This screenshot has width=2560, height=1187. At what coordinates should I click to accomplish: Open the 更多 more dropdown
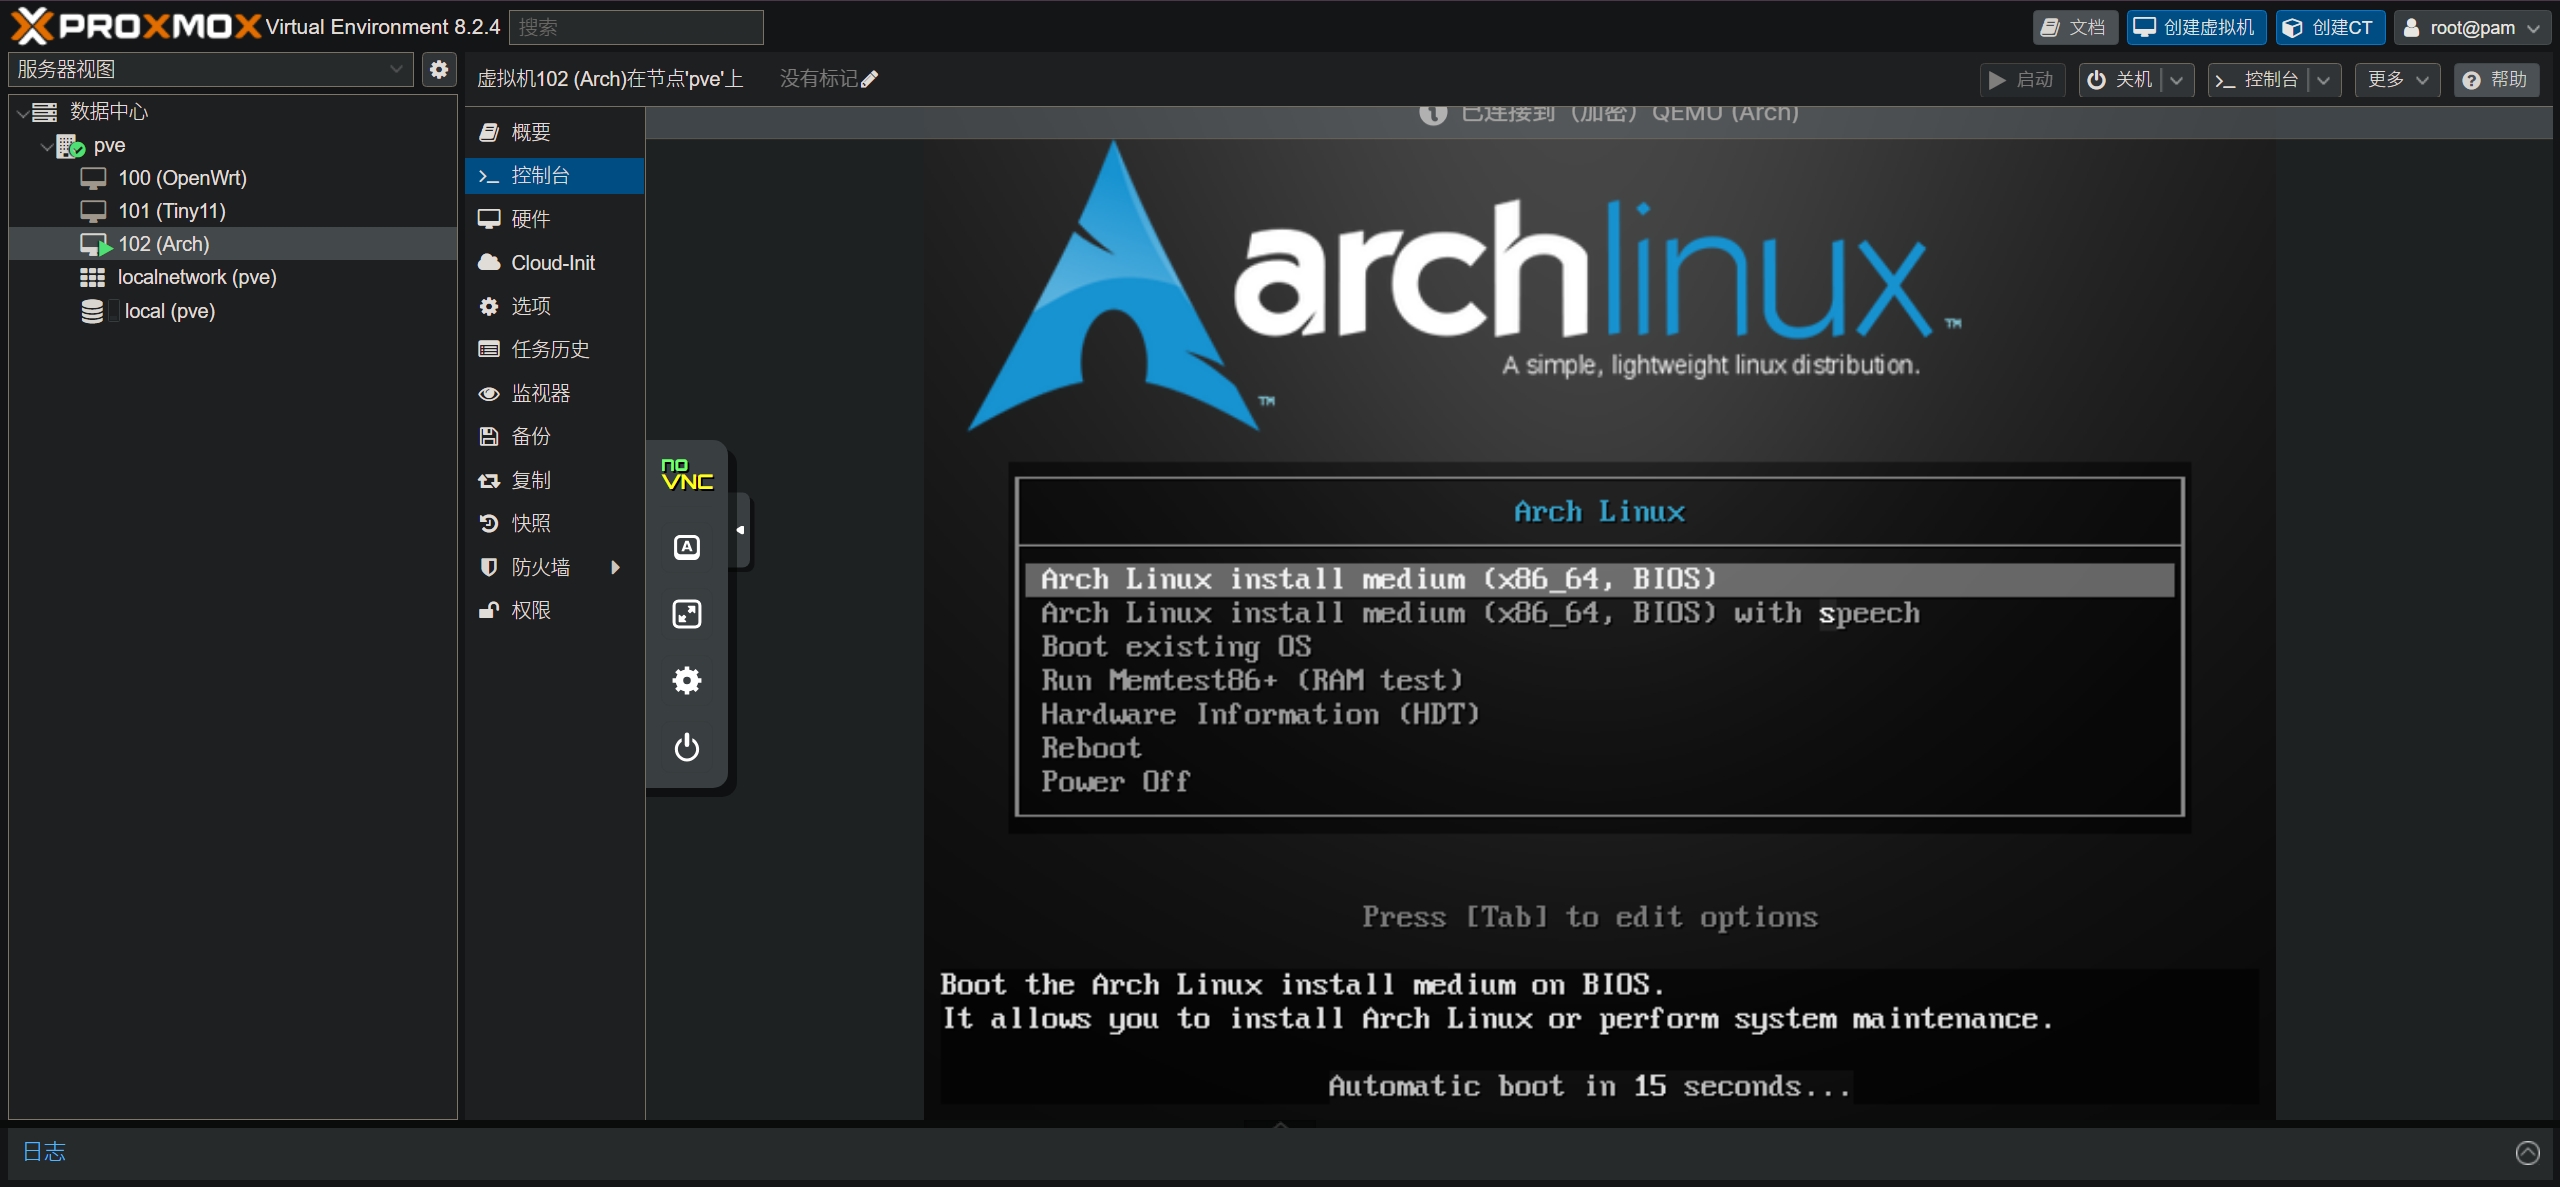click(2397, 80)
